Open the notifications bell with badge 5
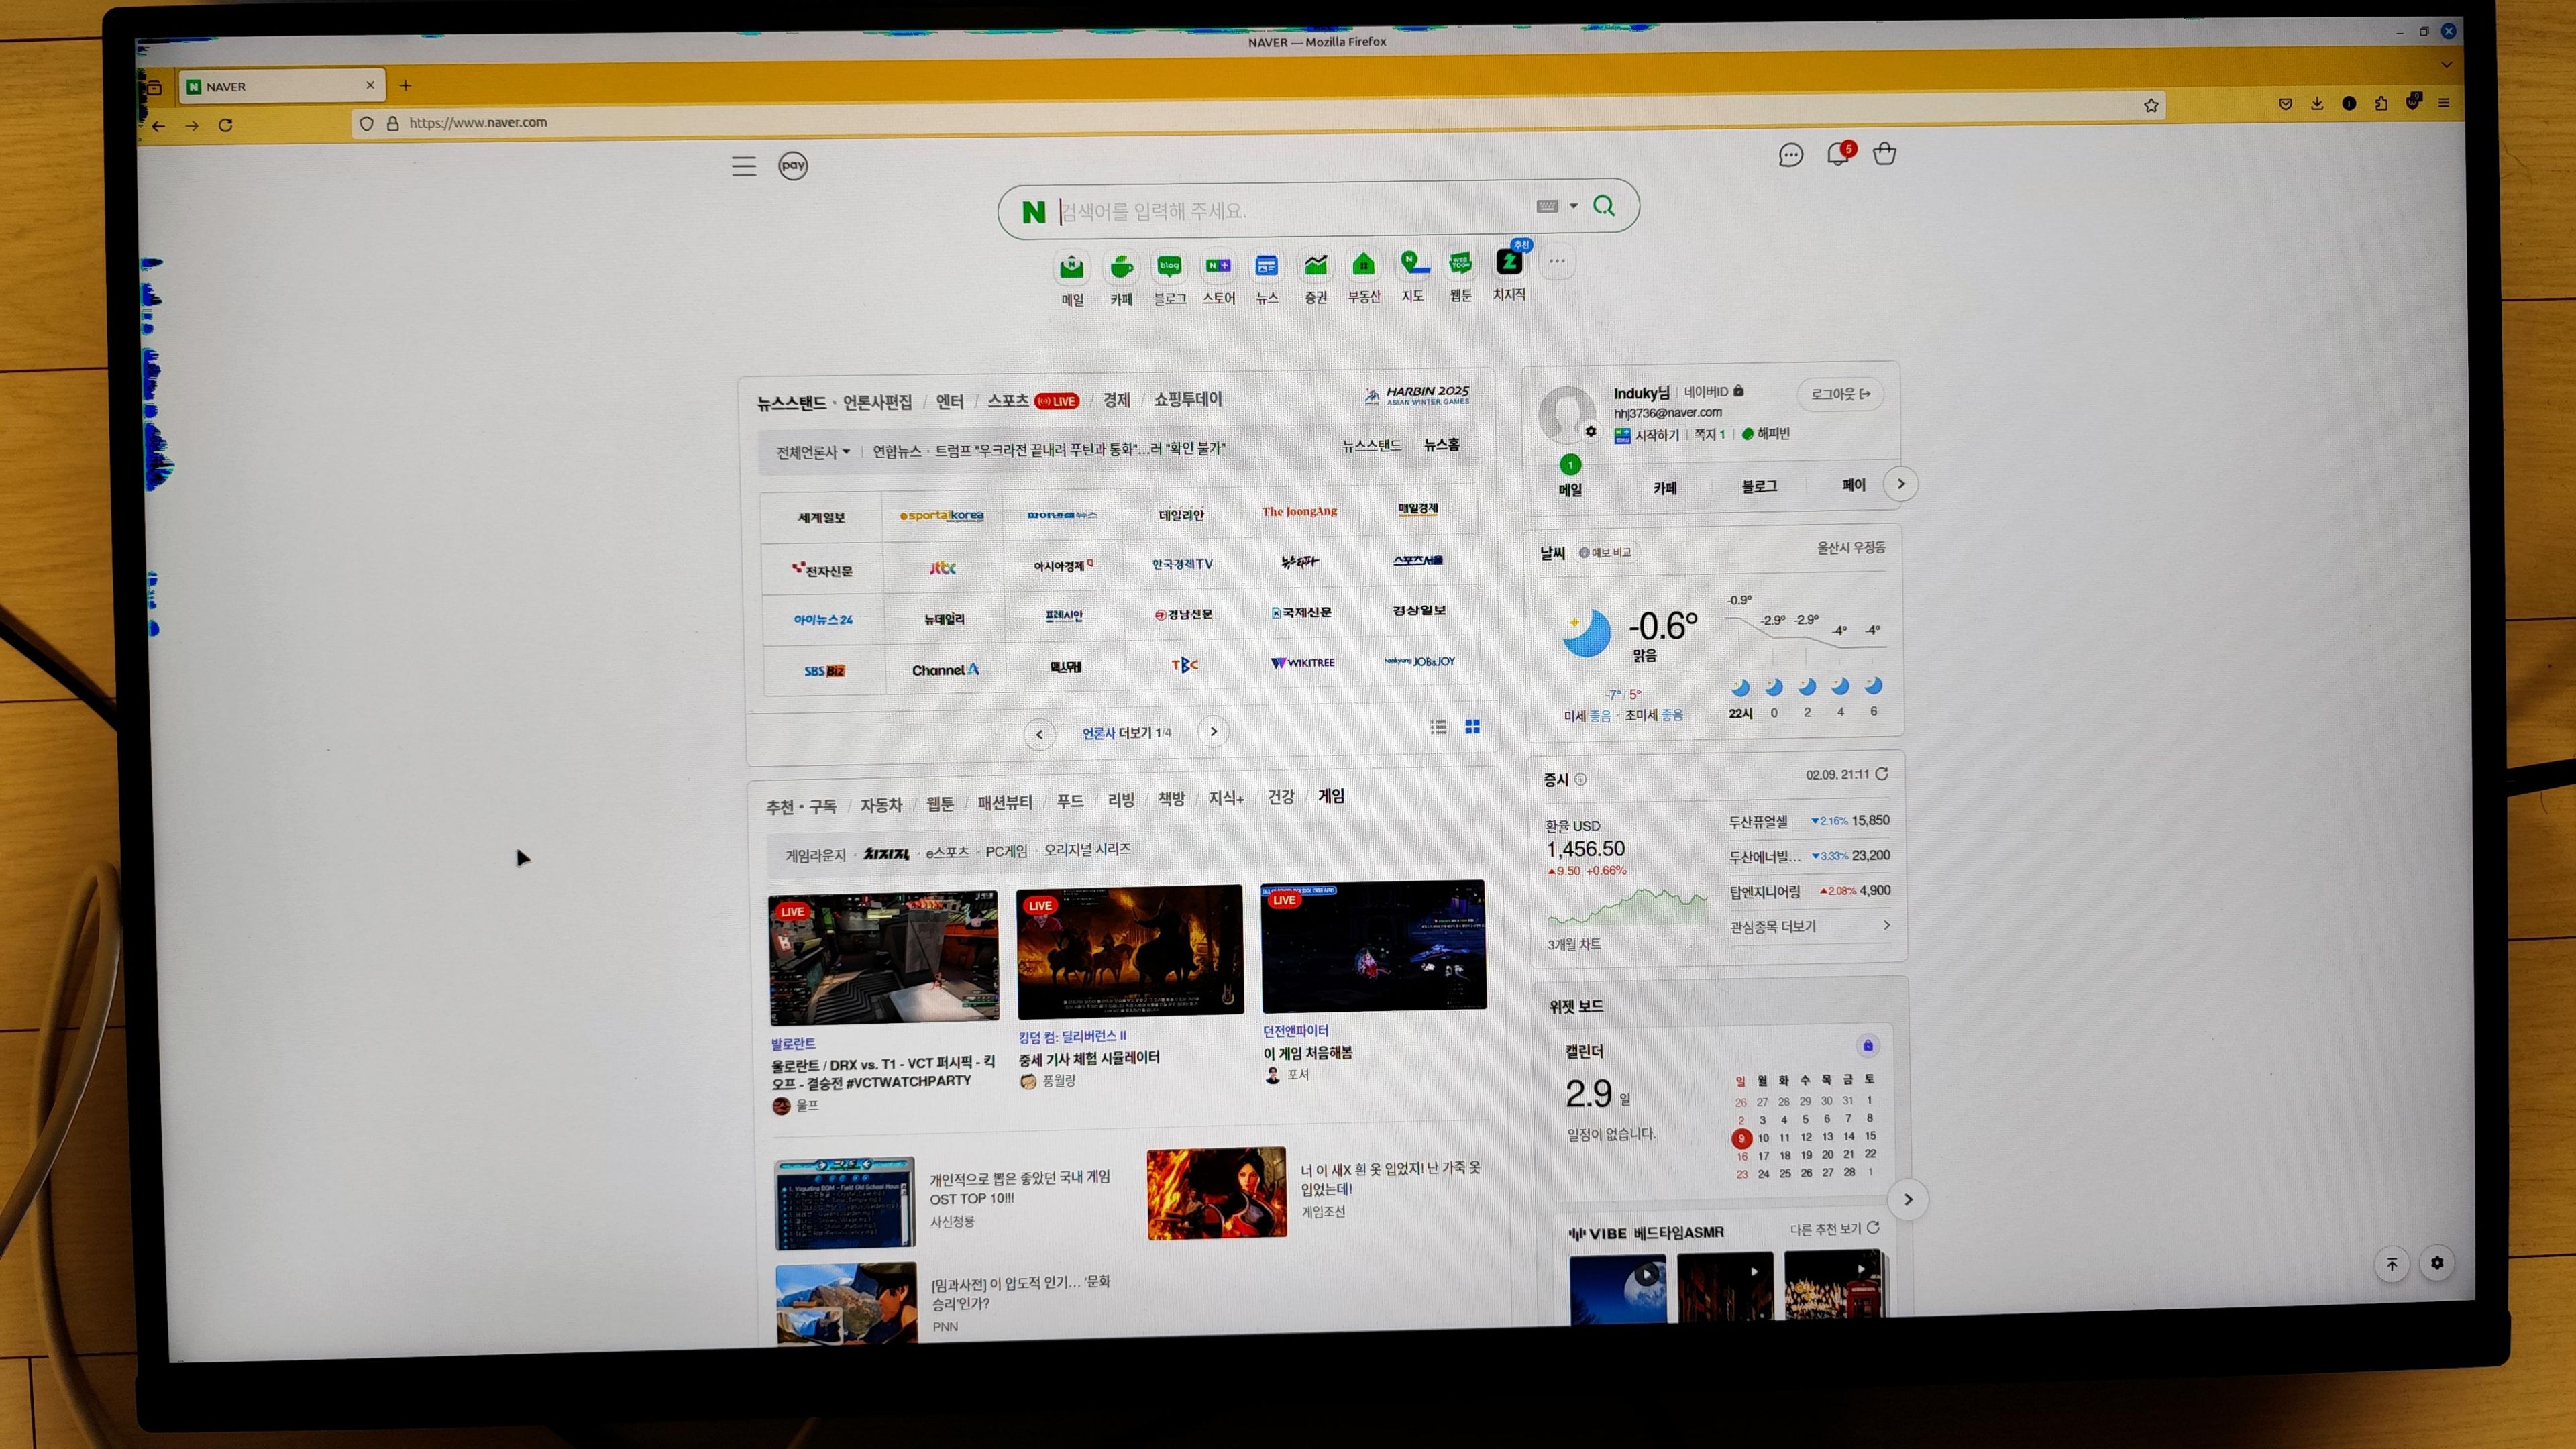 click(1839, 153)
